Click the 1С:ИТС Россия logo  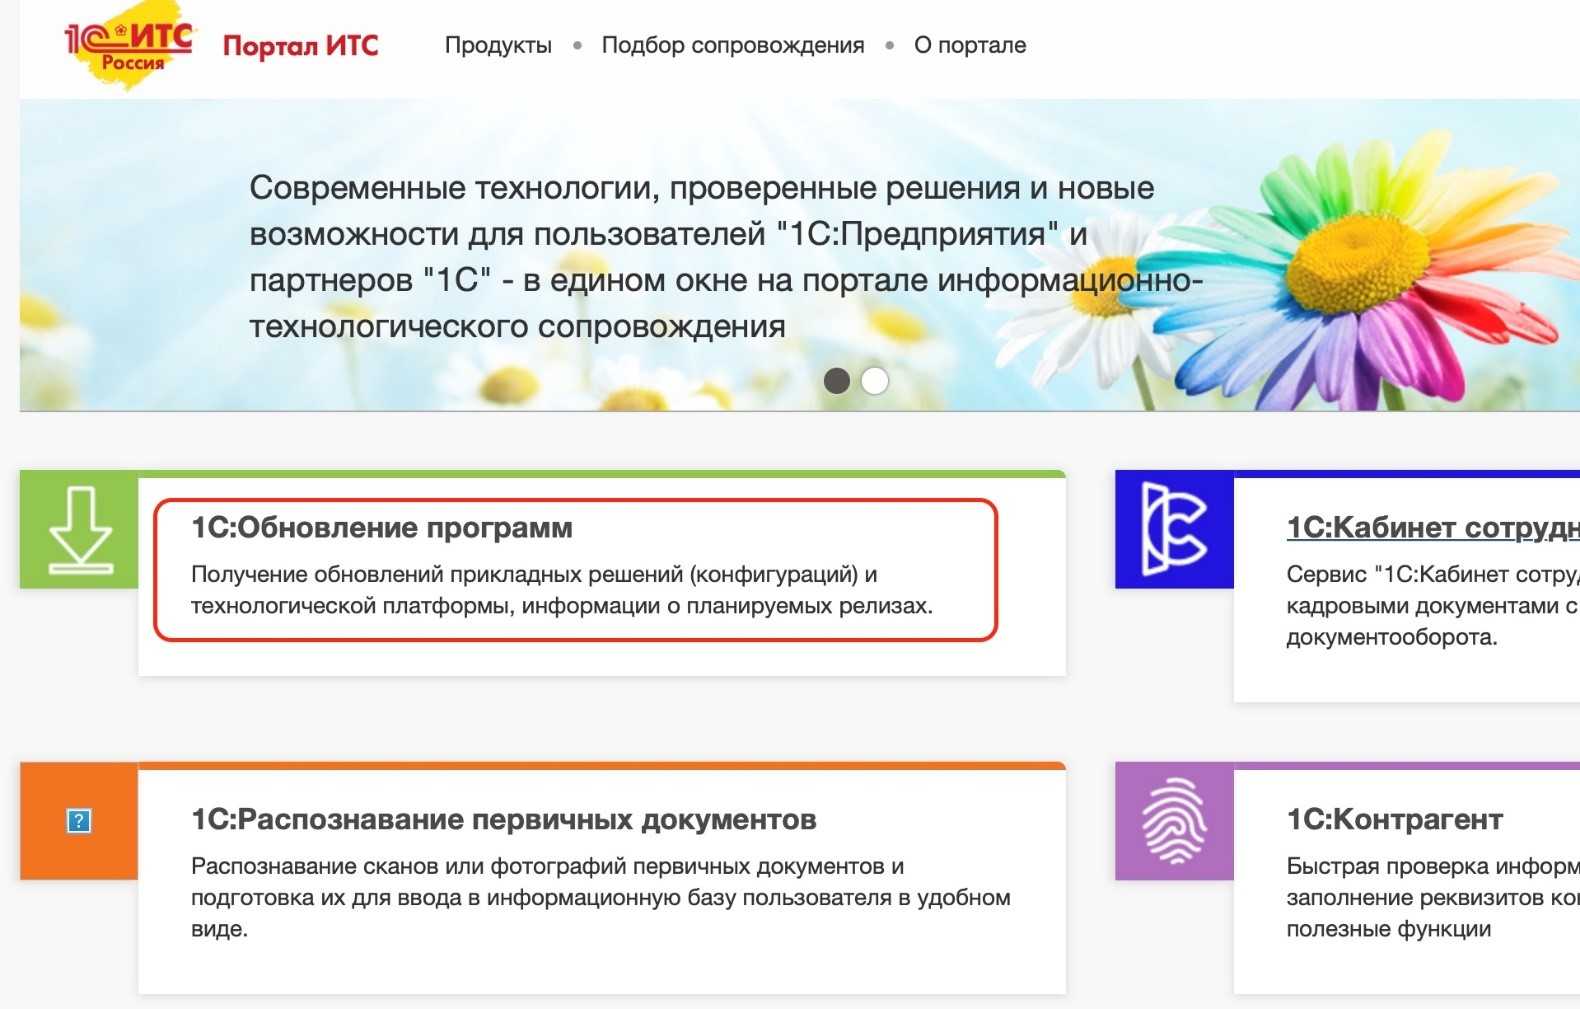(129, 47)
